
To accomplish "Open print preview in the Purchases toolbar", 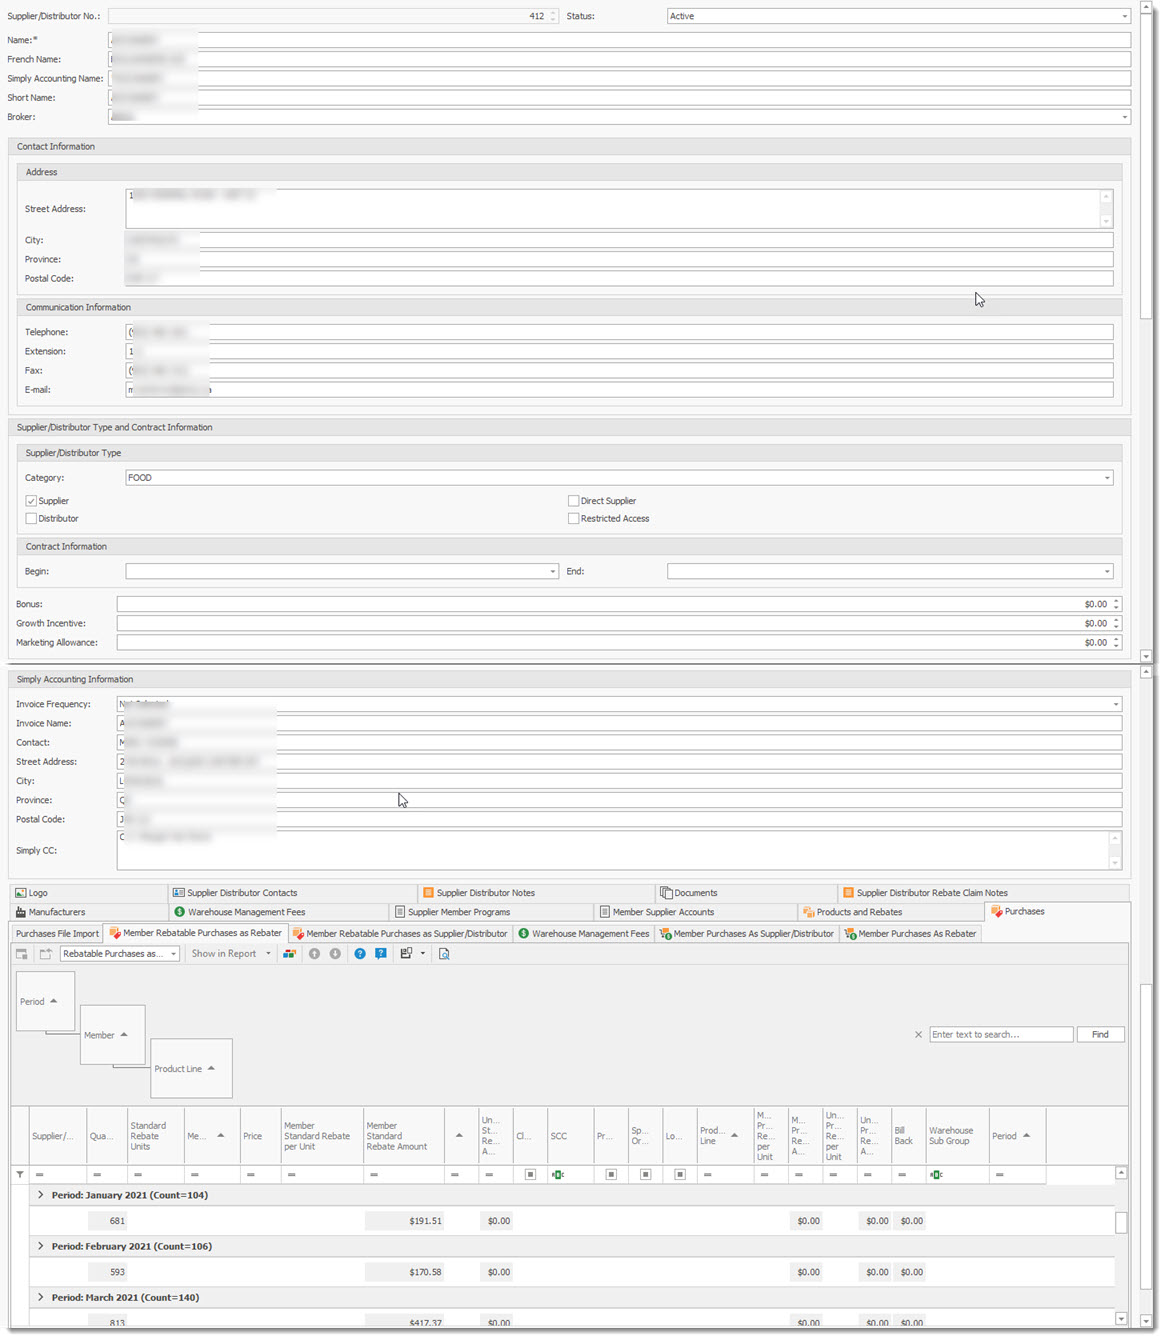I will [443, 953].
